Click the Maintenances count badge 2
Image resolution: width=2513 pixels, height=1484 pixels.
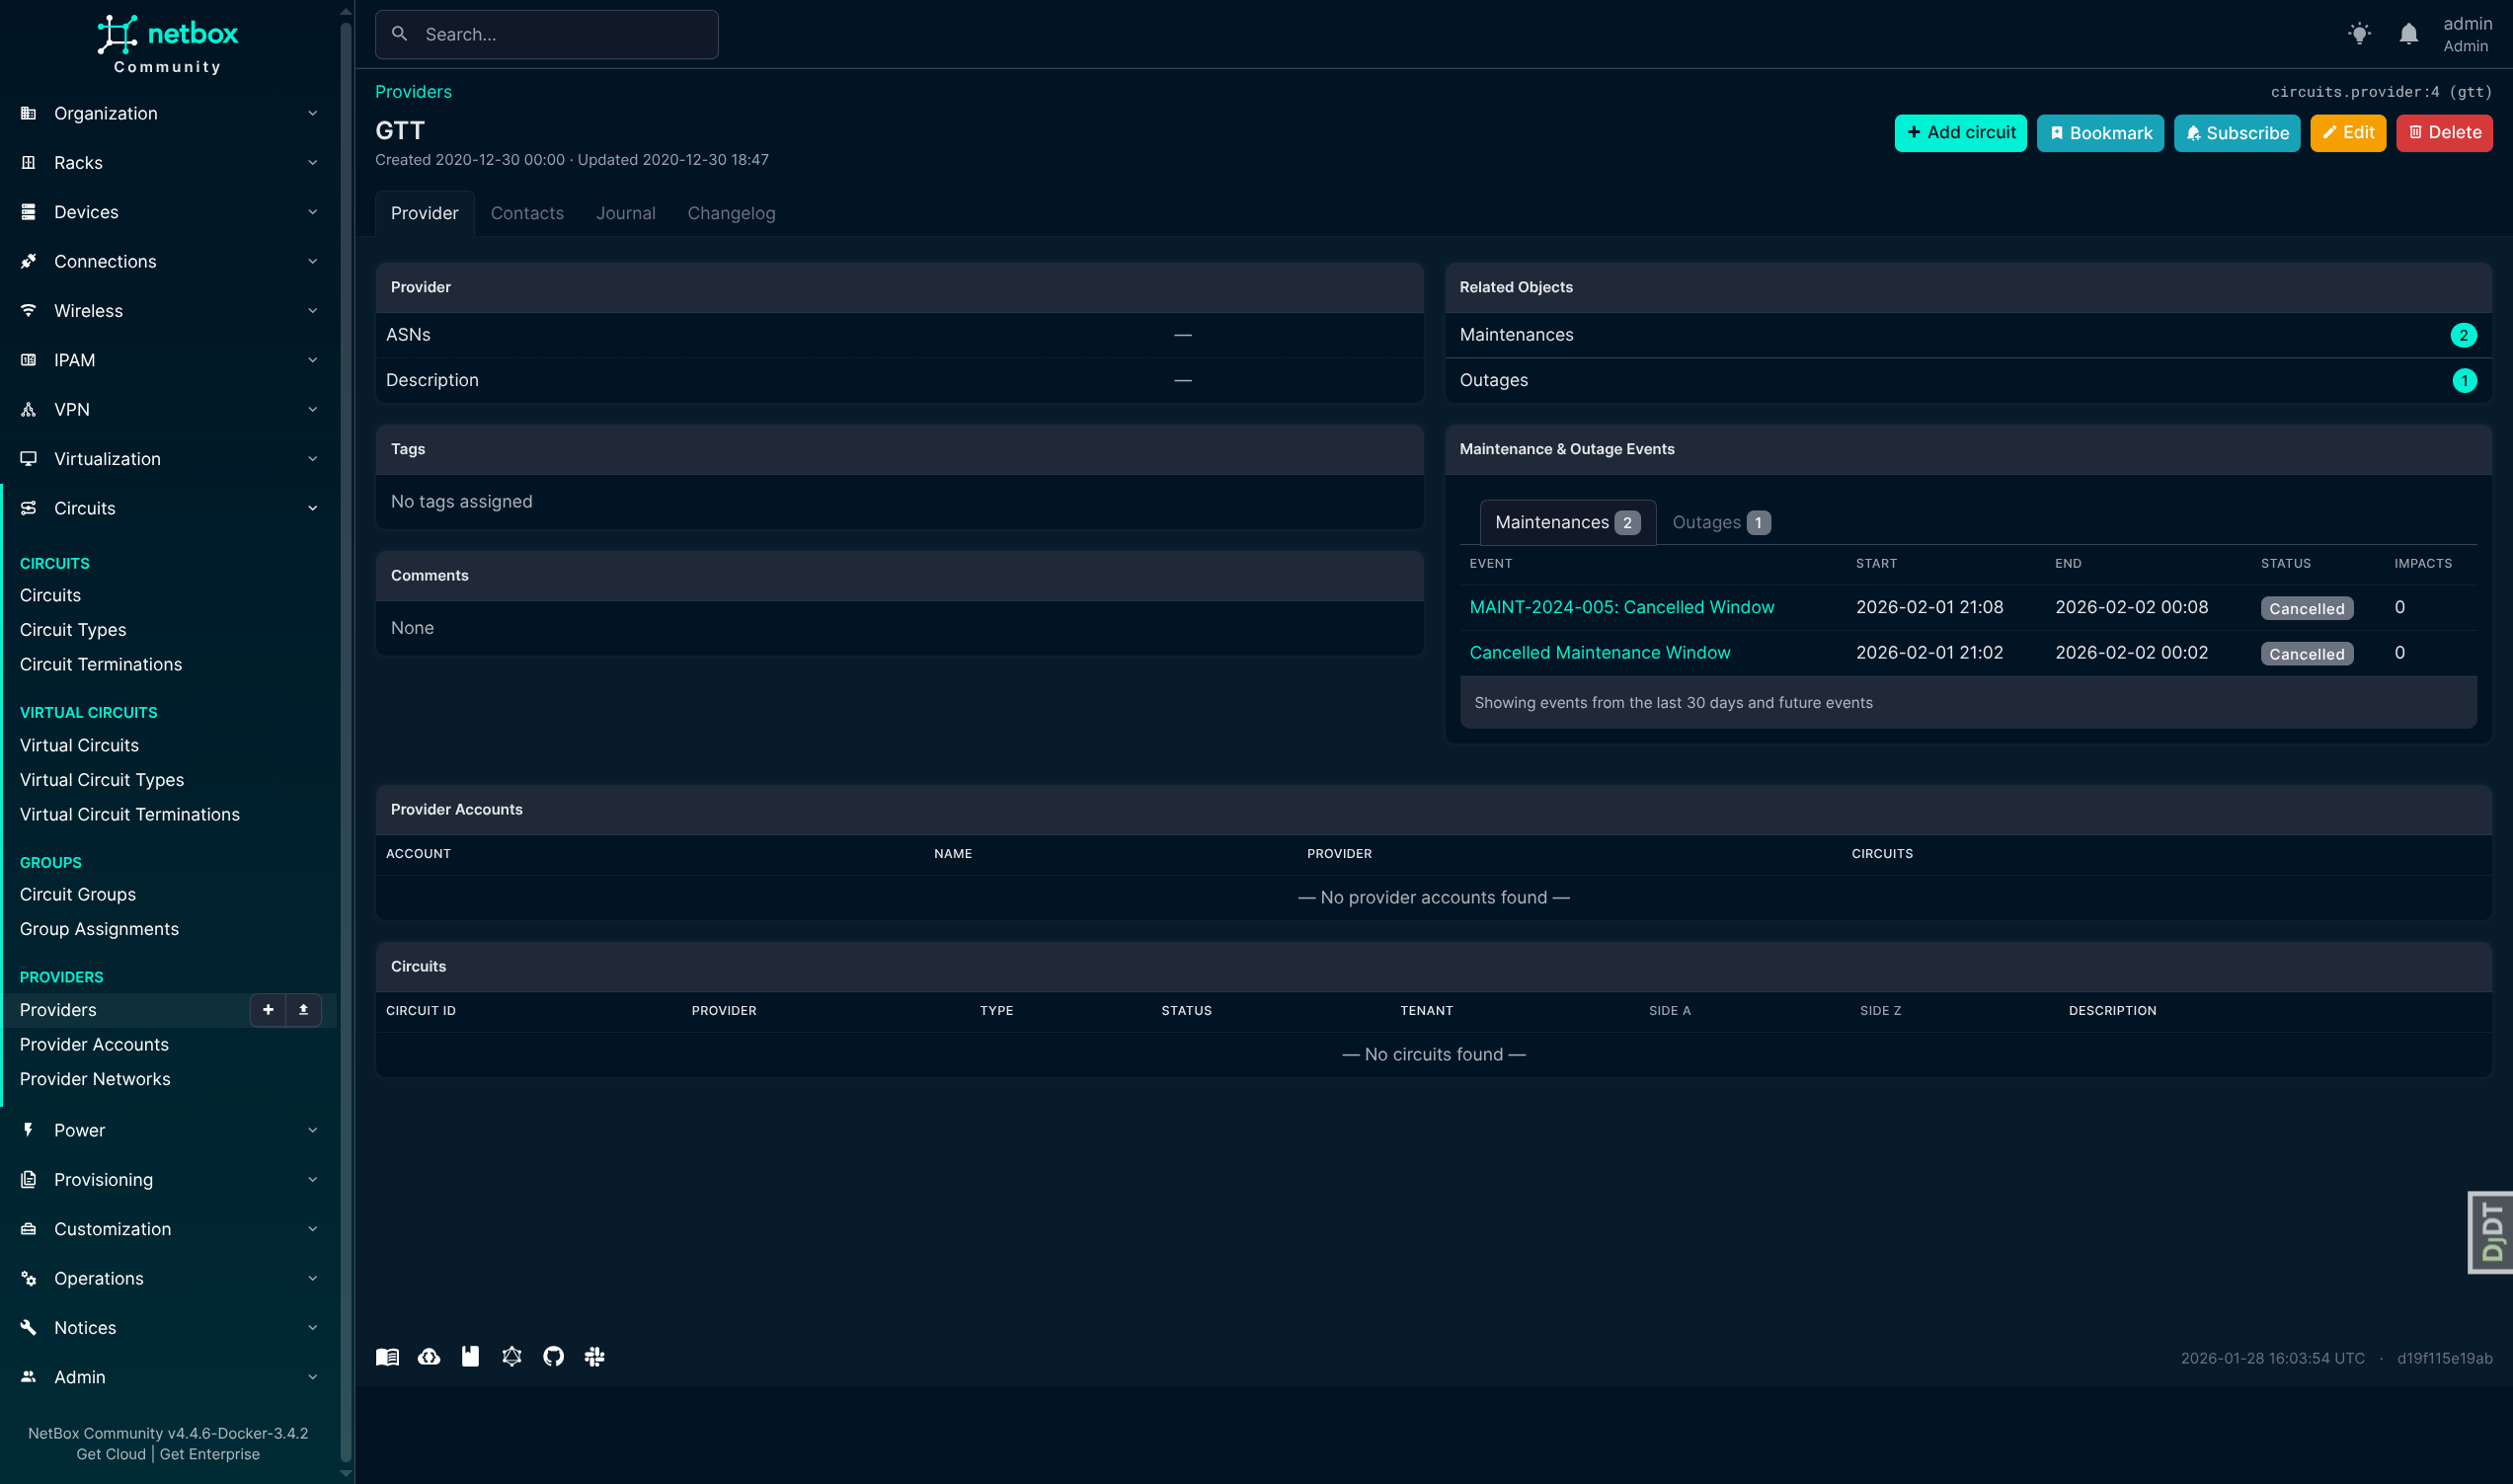2463,335
